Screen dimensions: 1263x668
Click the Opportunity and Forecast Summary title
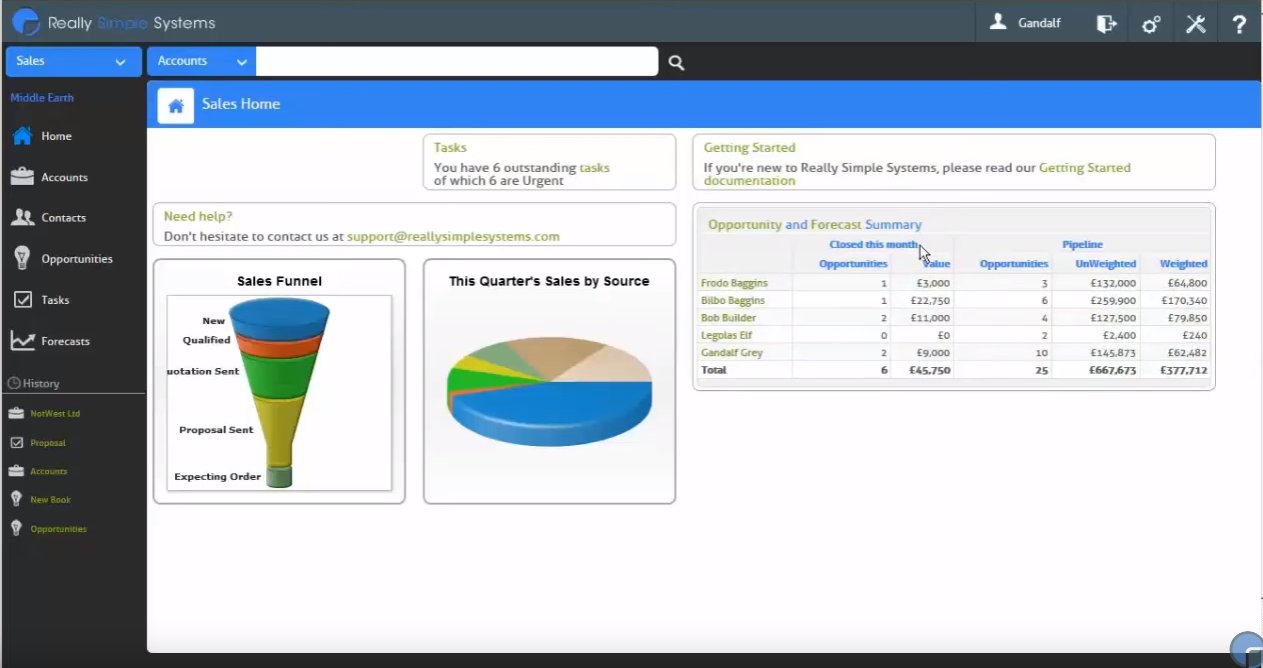[815, 225]
